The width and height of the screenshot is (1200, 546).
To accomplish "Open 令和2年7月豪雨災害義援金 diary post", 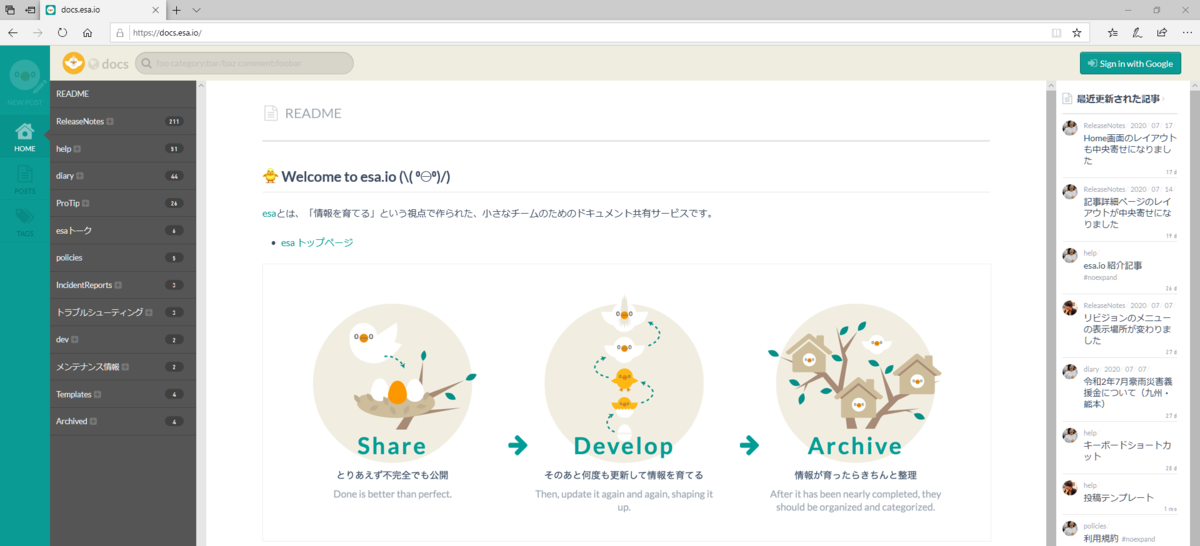I will coord(1128,392).
